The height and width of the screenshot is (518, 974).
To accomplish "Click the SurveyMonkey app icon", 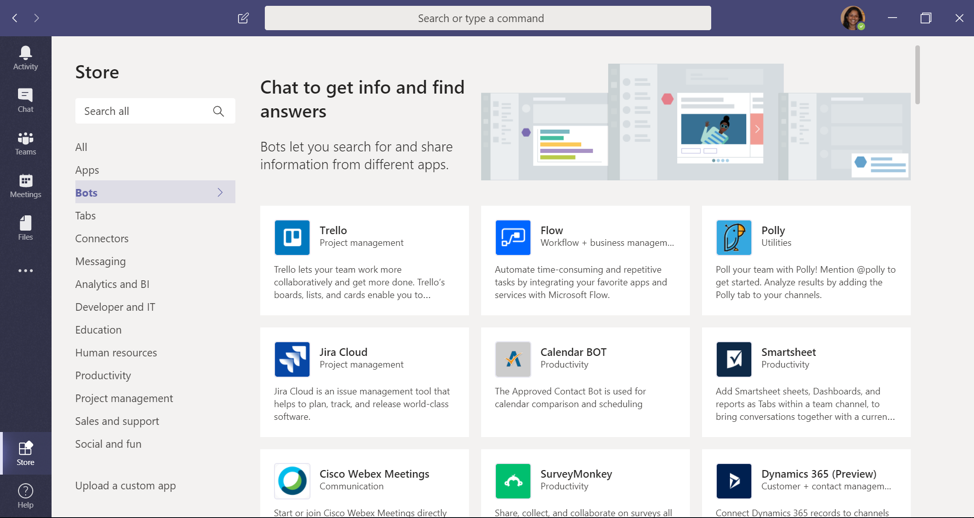I will [x=513, y=481].
